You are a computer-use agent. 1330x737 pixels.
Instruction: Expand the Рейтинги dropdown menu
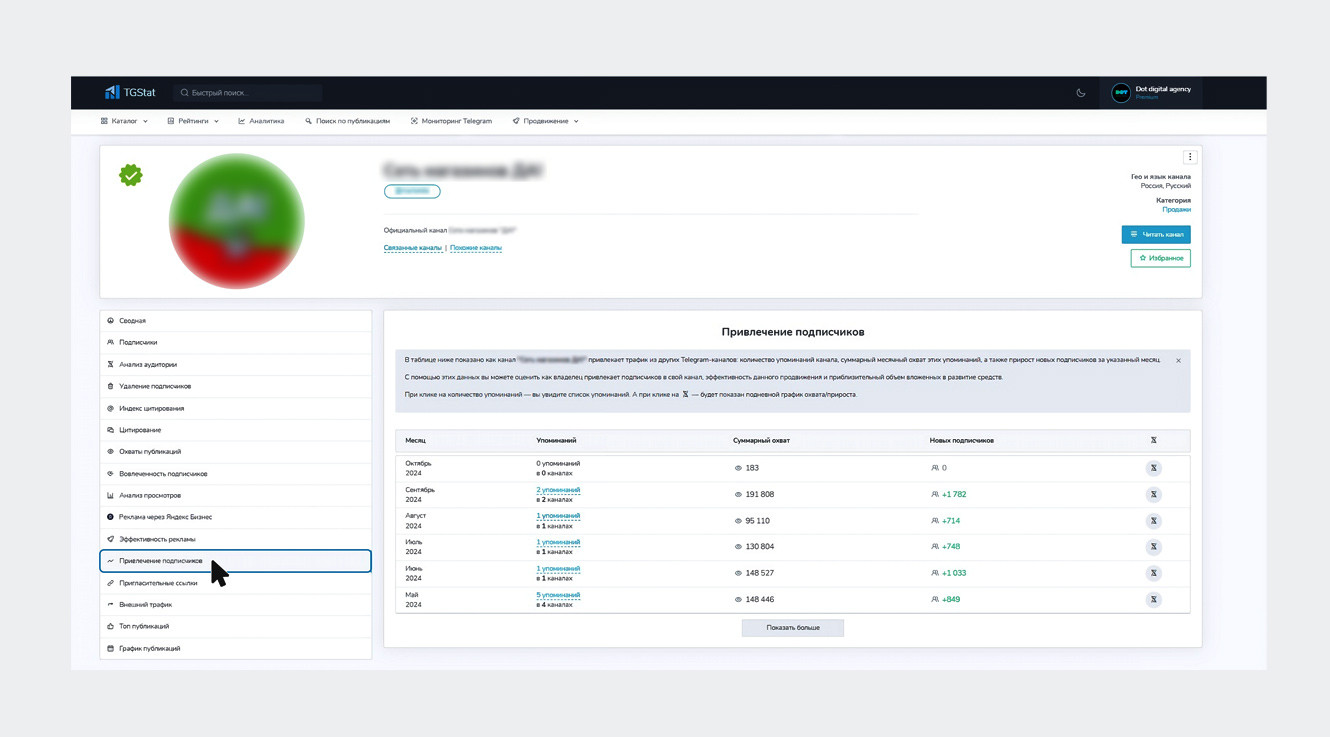click(x=193, y=121)
